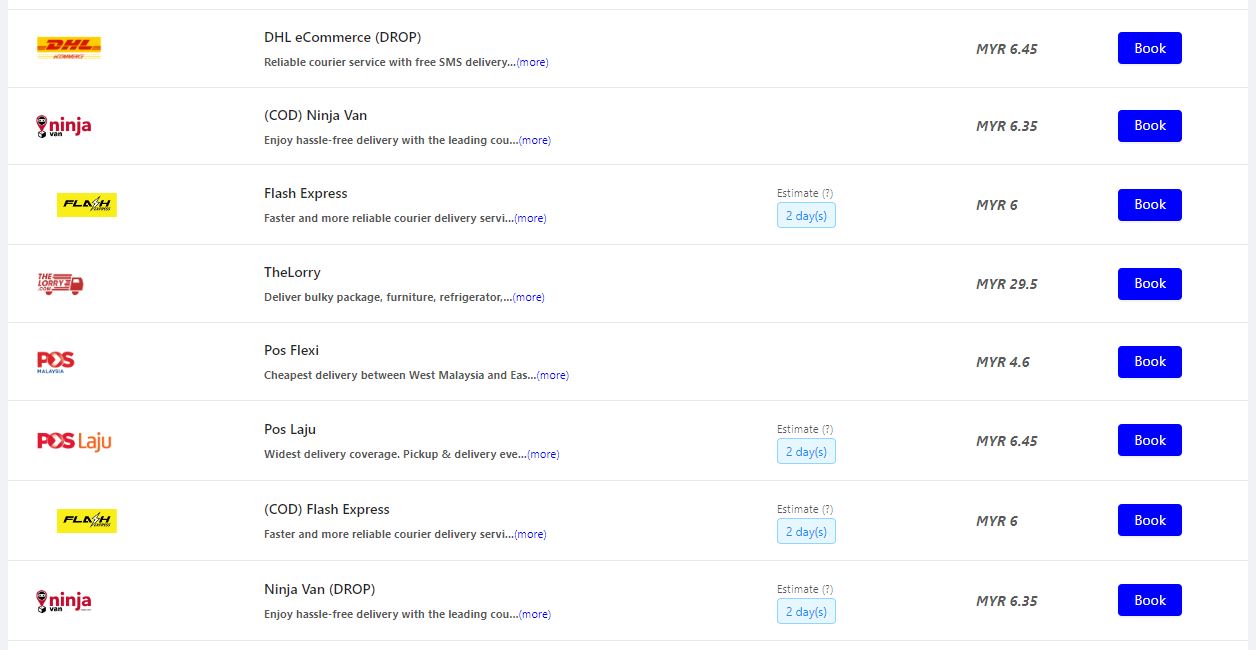Click TheLorry truck logo
The image size is (1256, 650).
point(60,284)
